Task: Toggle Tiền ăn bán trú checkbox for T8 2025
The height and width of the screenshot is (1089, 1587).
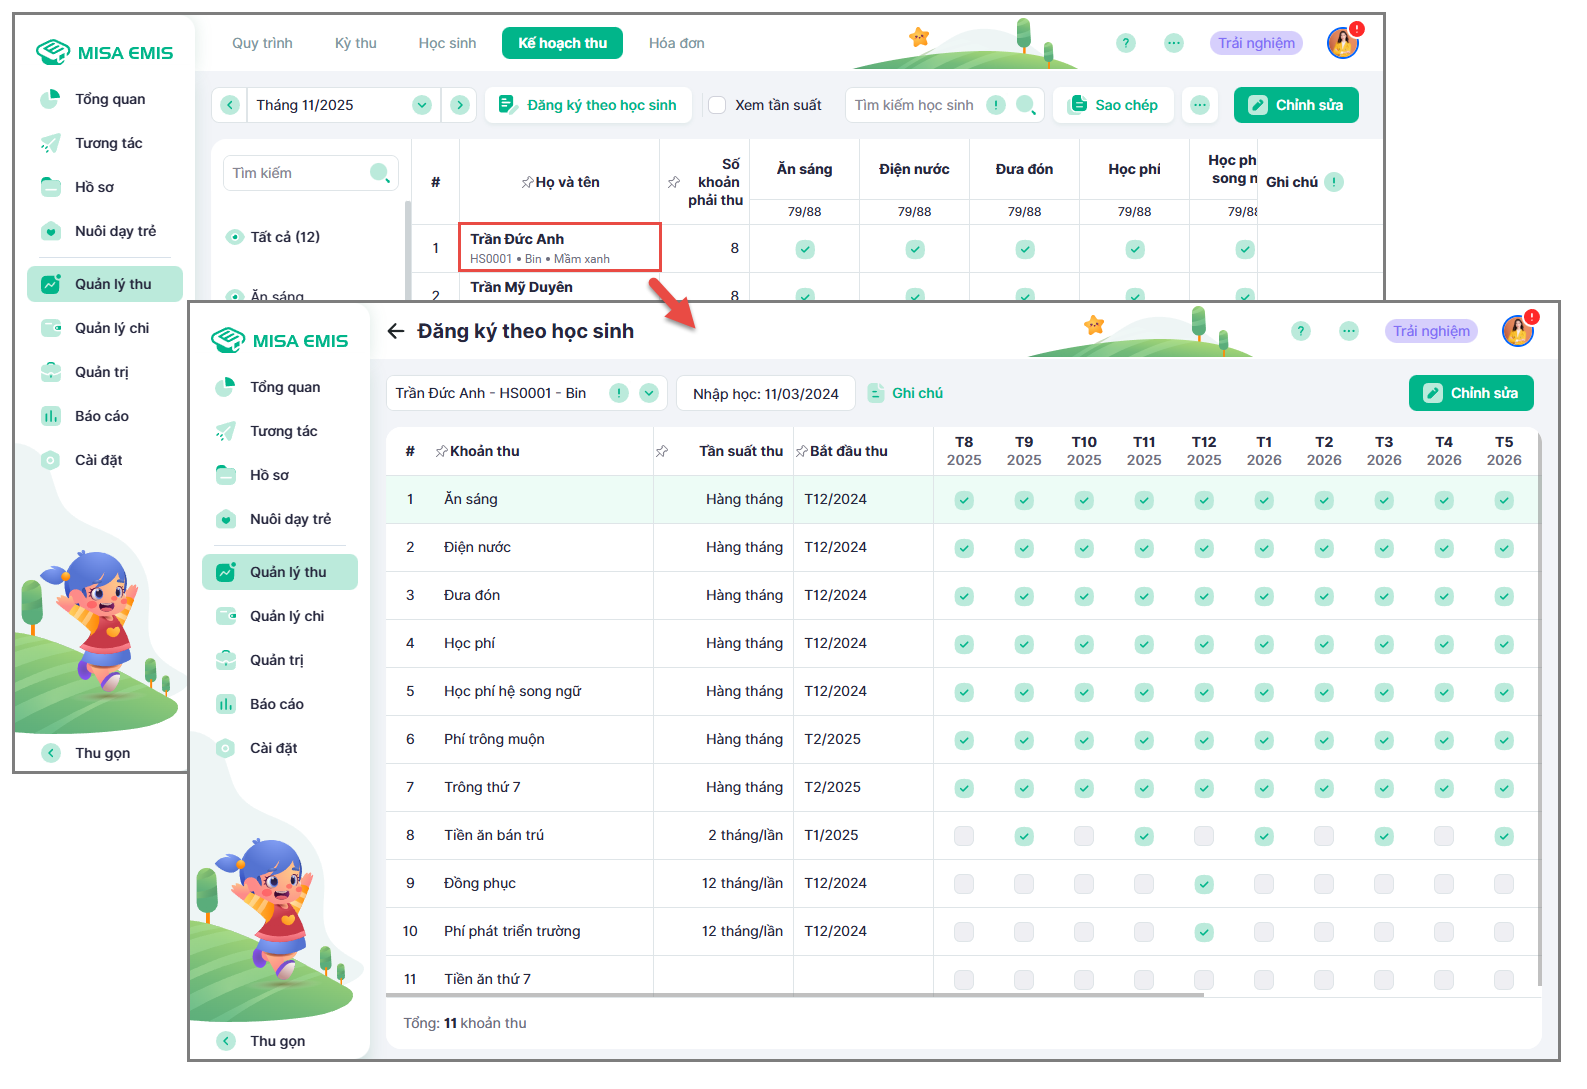Action: (964, 835)
